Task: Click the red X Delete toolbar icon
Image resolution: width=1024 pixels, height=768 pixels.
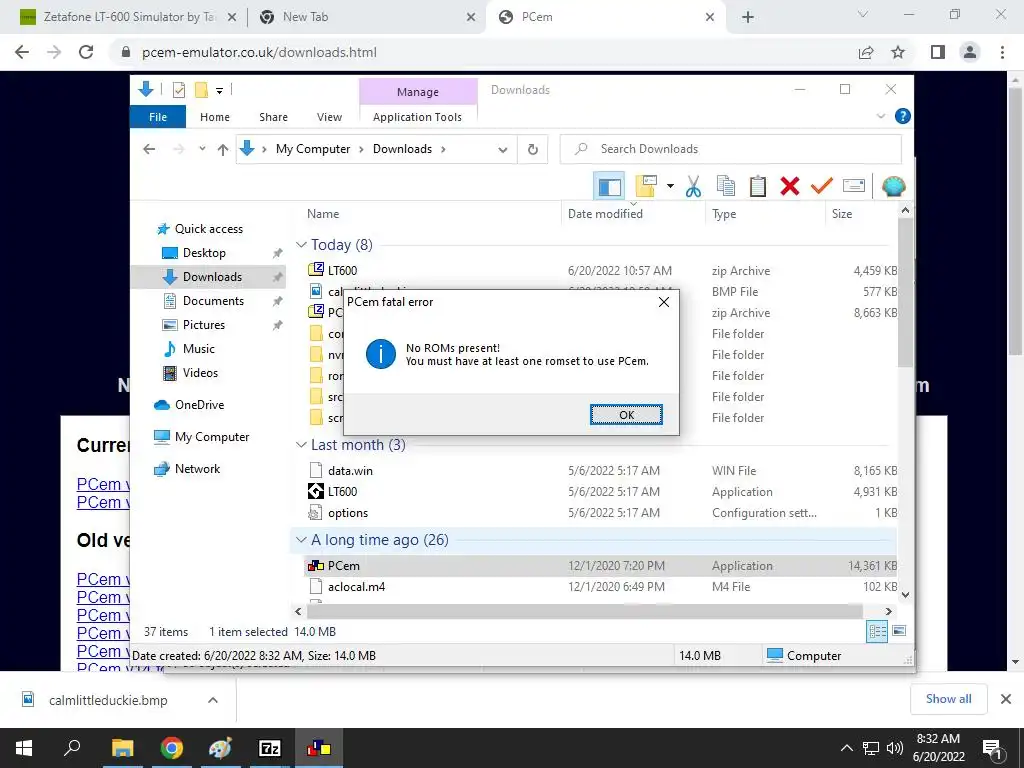Action: point(790,186)
